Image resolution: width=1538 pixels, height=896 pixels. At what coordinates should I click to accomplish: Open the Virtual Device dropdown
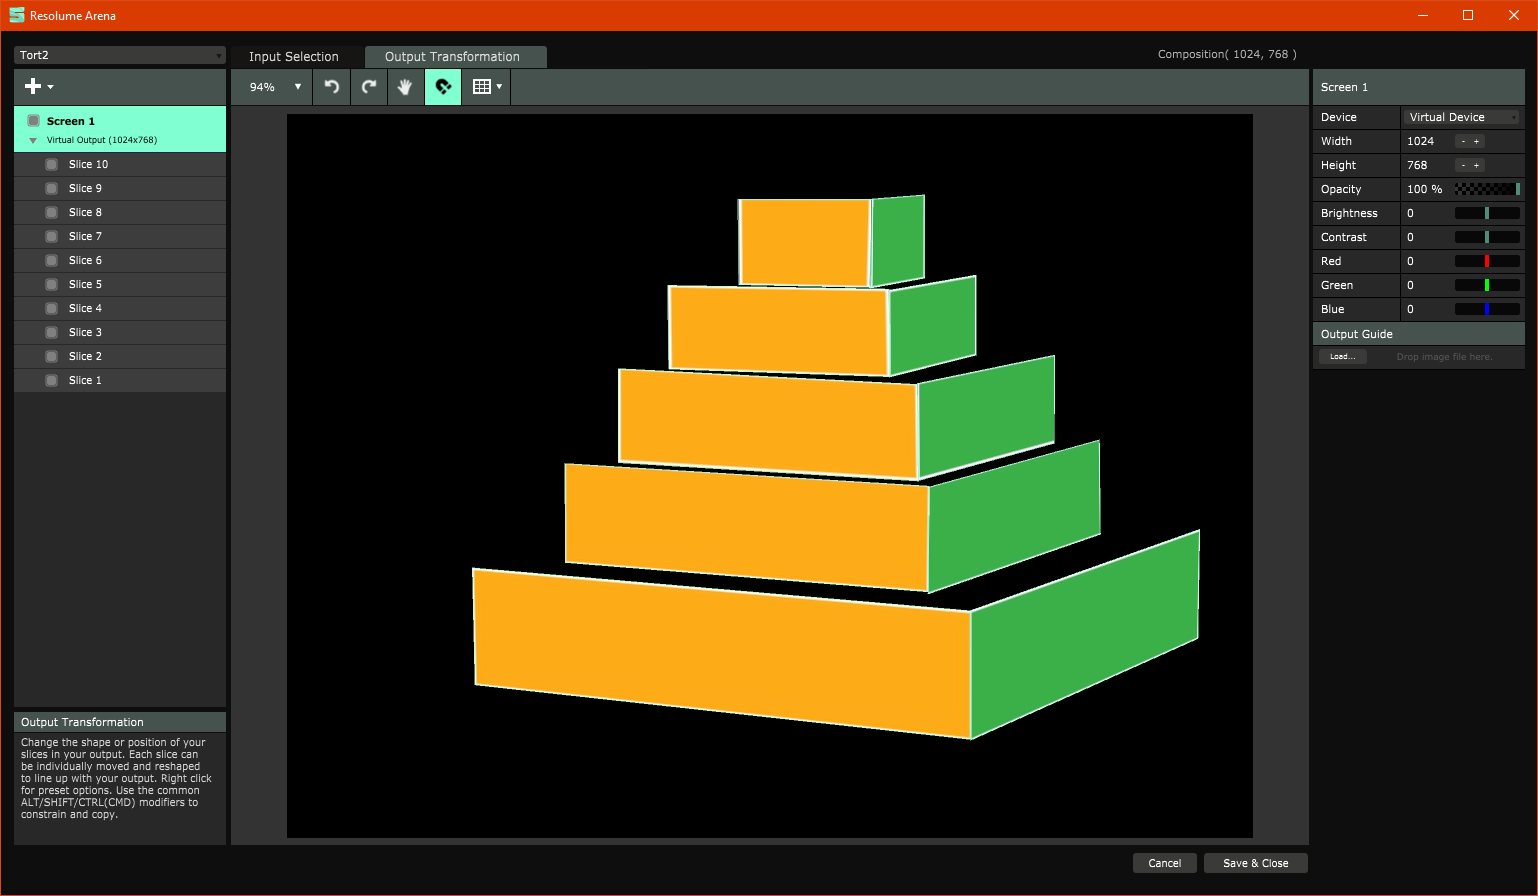1462,117
